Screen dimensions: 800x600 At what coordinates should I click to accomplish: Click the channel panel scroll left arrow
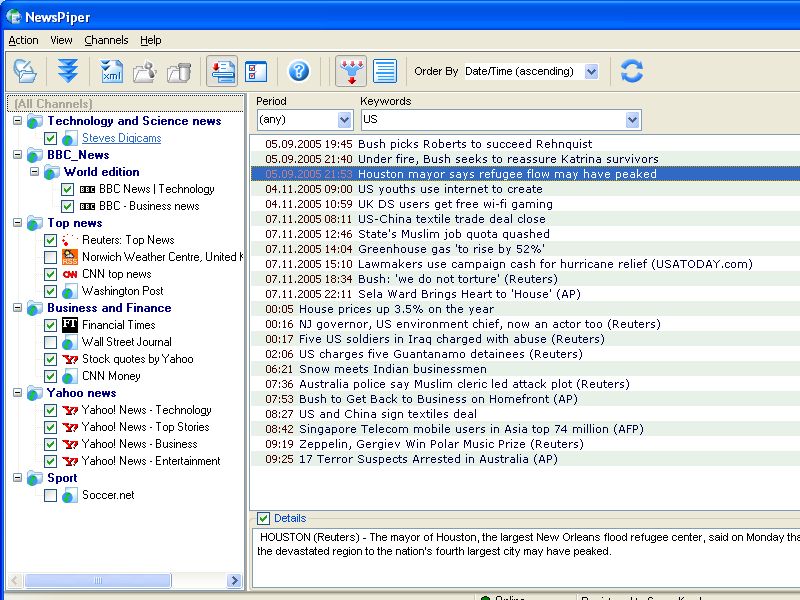click(x=14, y=580)
